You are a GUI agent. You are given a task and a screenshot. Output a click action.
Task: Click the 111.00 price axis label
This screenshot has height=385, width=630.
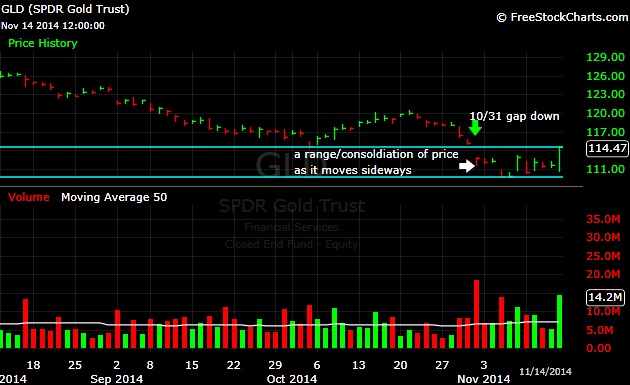605,169
